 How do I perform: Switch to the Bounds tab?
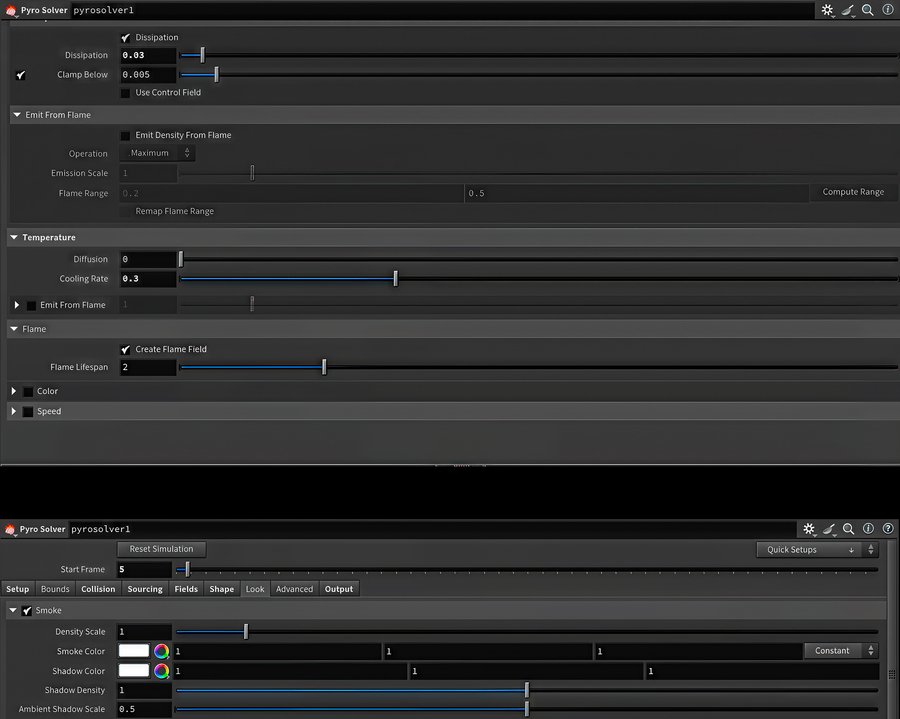point(55,589)
